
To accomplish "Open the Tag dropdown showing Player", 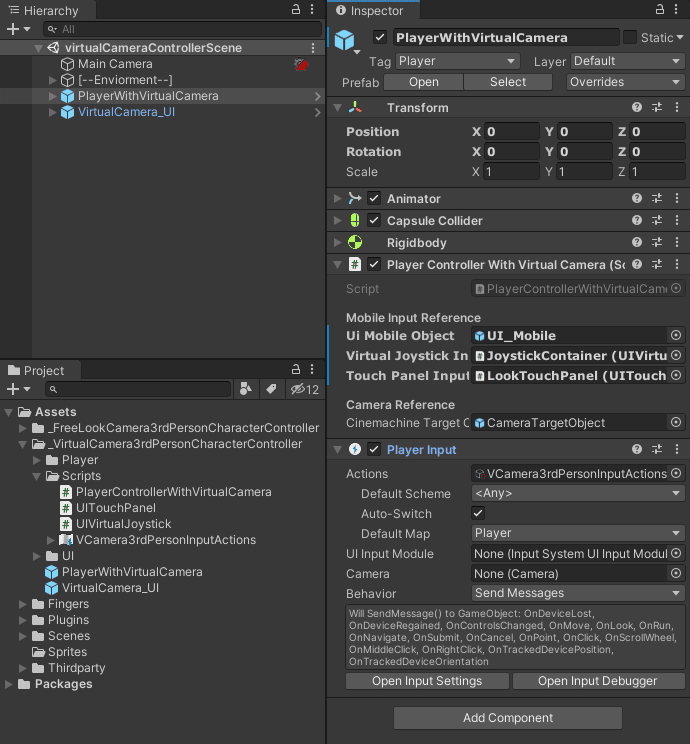I will tap(457, 61).
